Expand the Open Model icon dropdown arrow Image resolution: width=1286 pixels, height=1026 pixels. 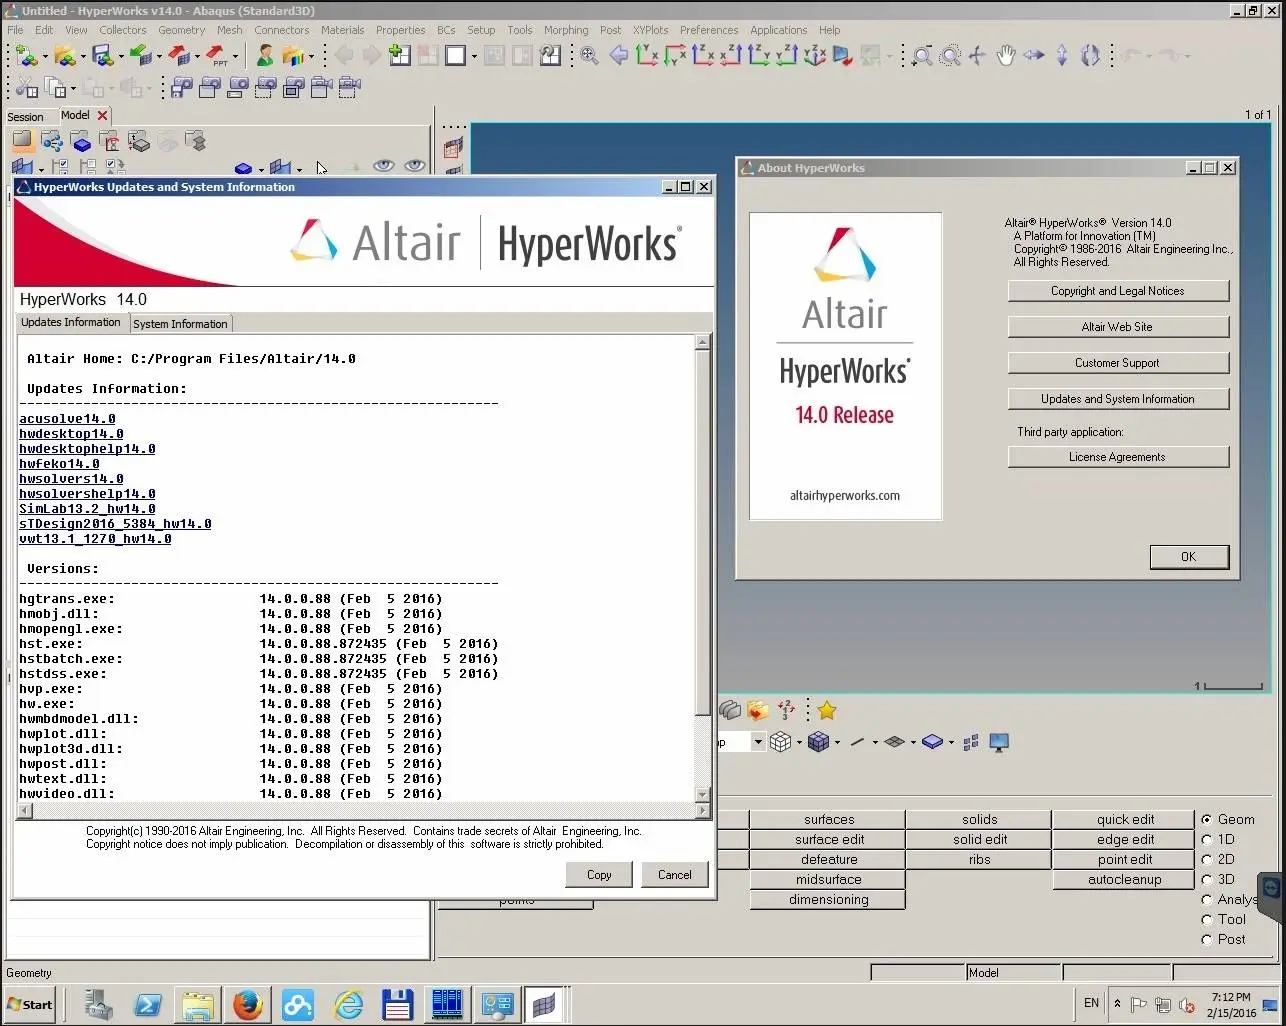click(83, 57)
